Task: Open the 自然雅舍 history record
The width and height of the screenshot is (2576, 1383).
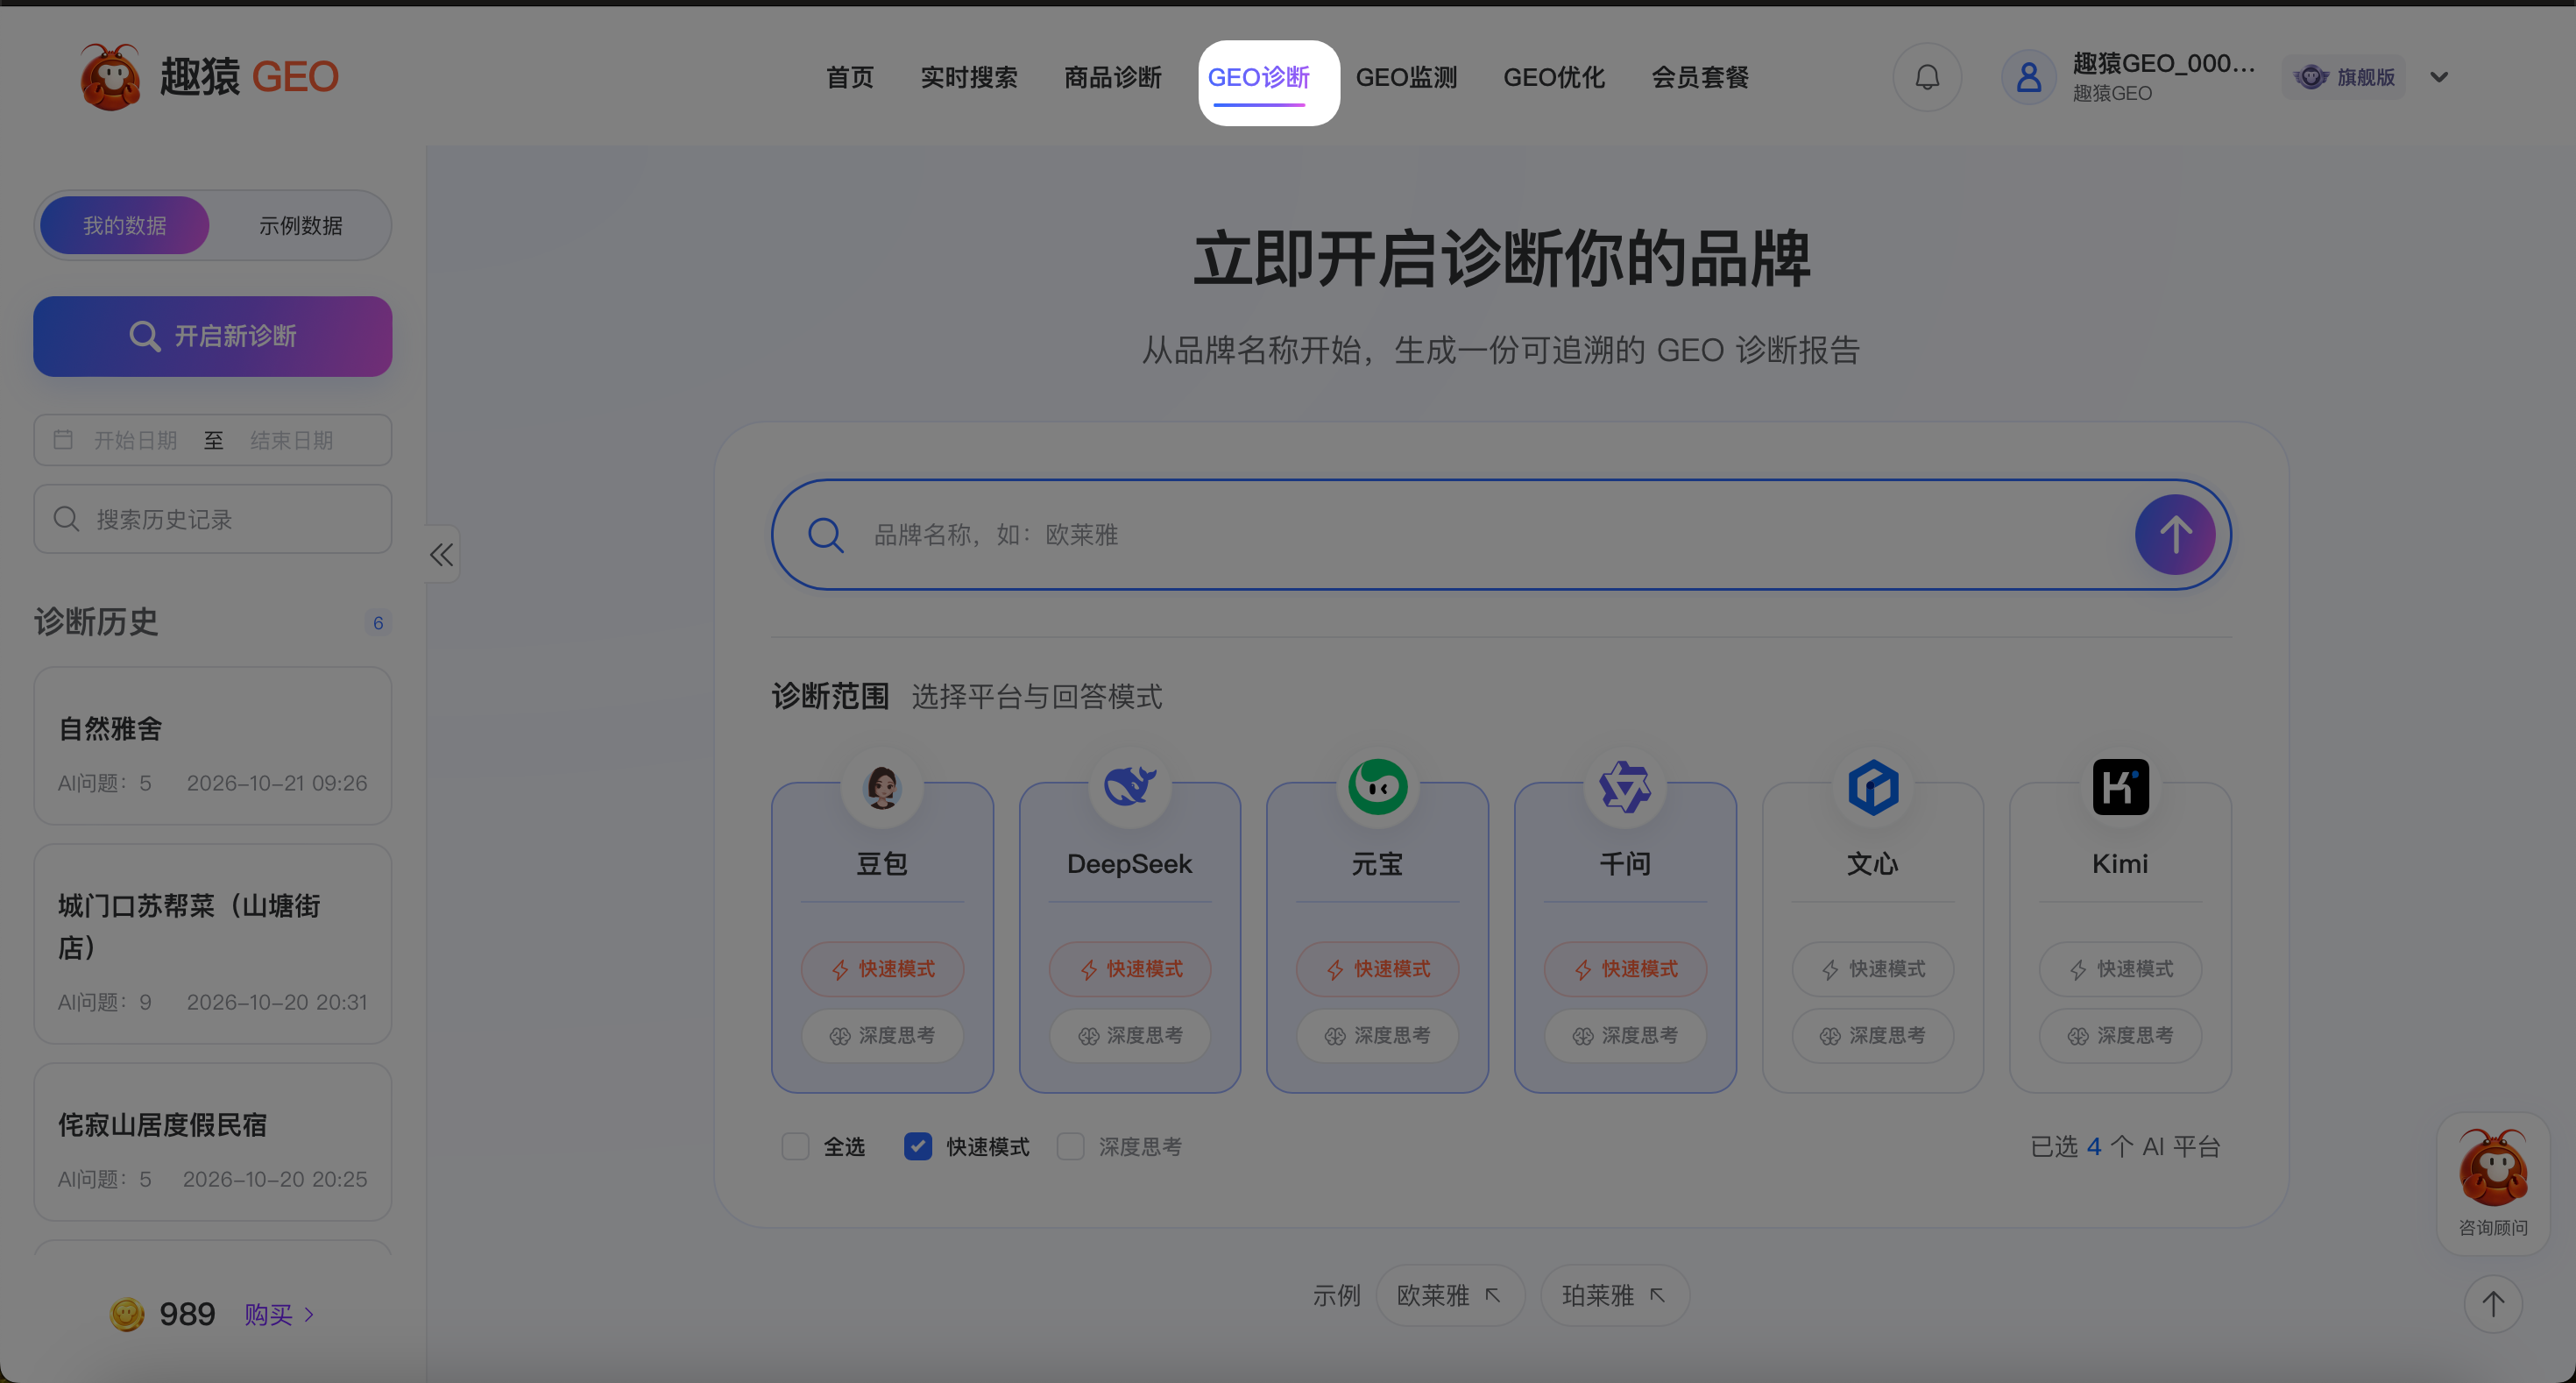Action: coord(213,746)
